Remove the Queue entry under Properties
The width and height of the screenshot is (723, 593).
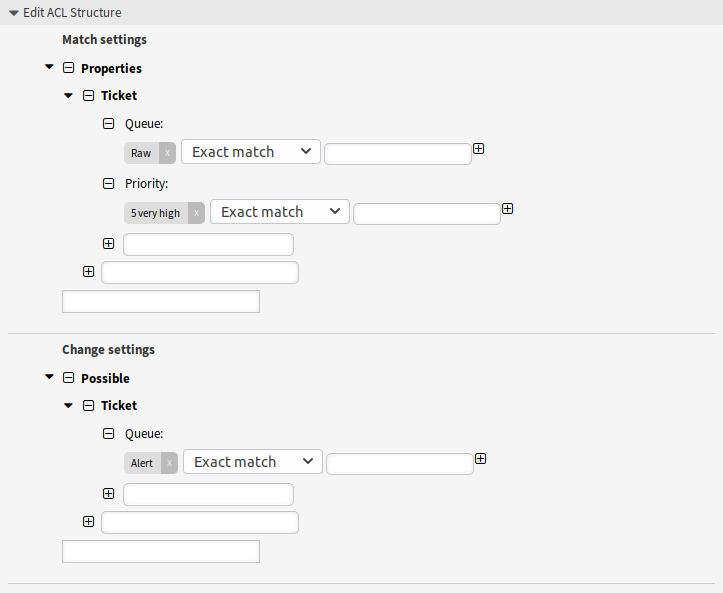pyautogui.click(x=108, y=124)
